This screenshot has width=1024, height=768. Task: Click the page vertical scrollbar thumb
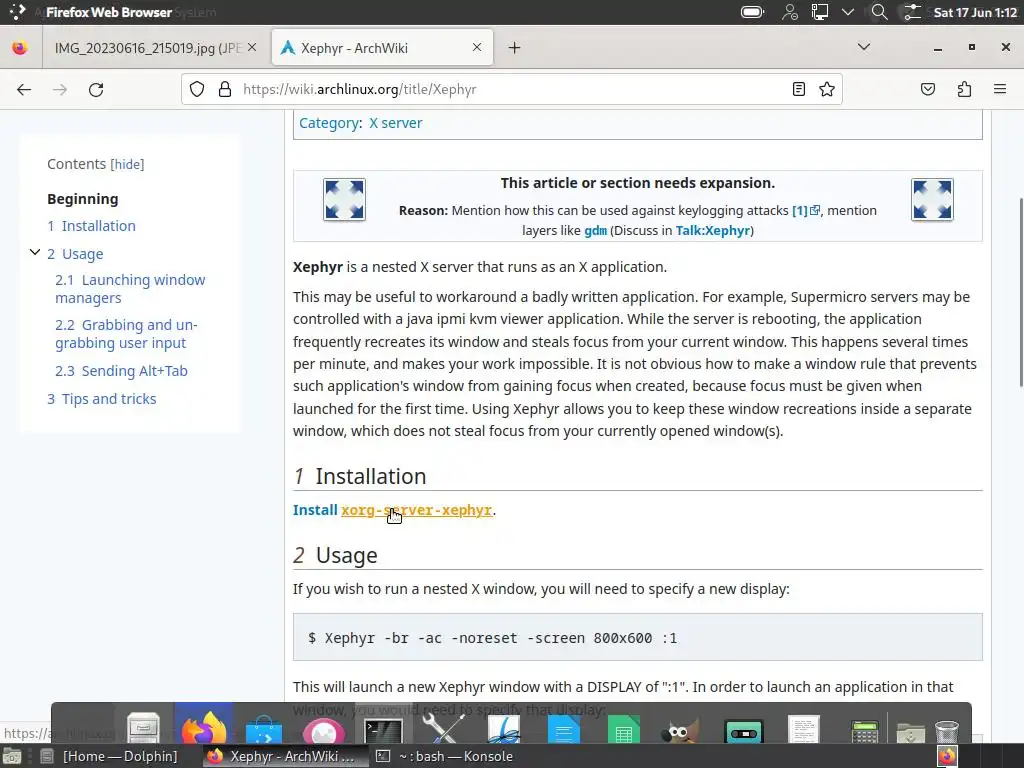coord(1020,292)
